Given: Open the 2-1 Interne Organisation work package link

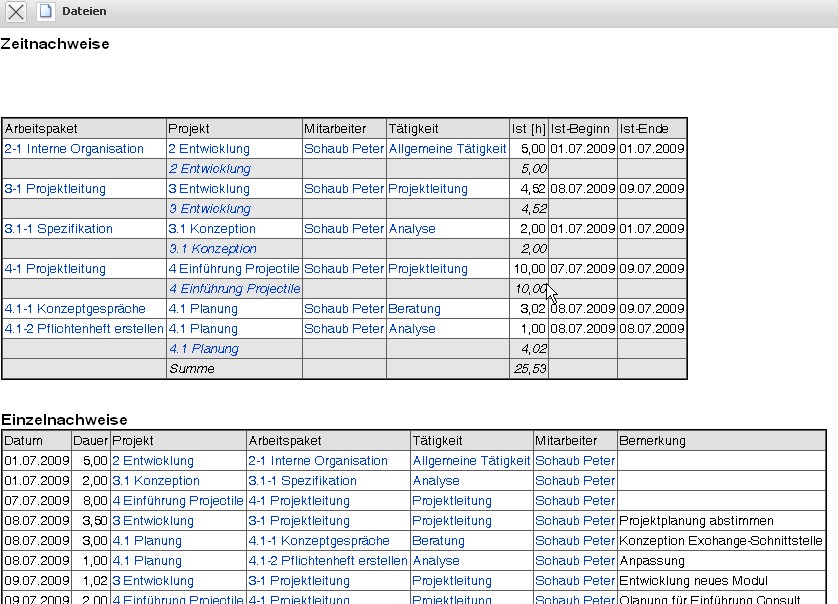Looking at the screenshot, I should click(x=74, y=149).
